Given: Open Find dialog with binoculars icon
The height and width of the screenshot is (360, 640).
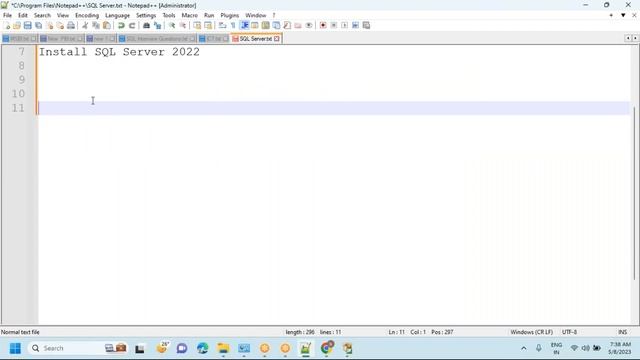Looking at the screenshot, I should click(x=146, y=25).
